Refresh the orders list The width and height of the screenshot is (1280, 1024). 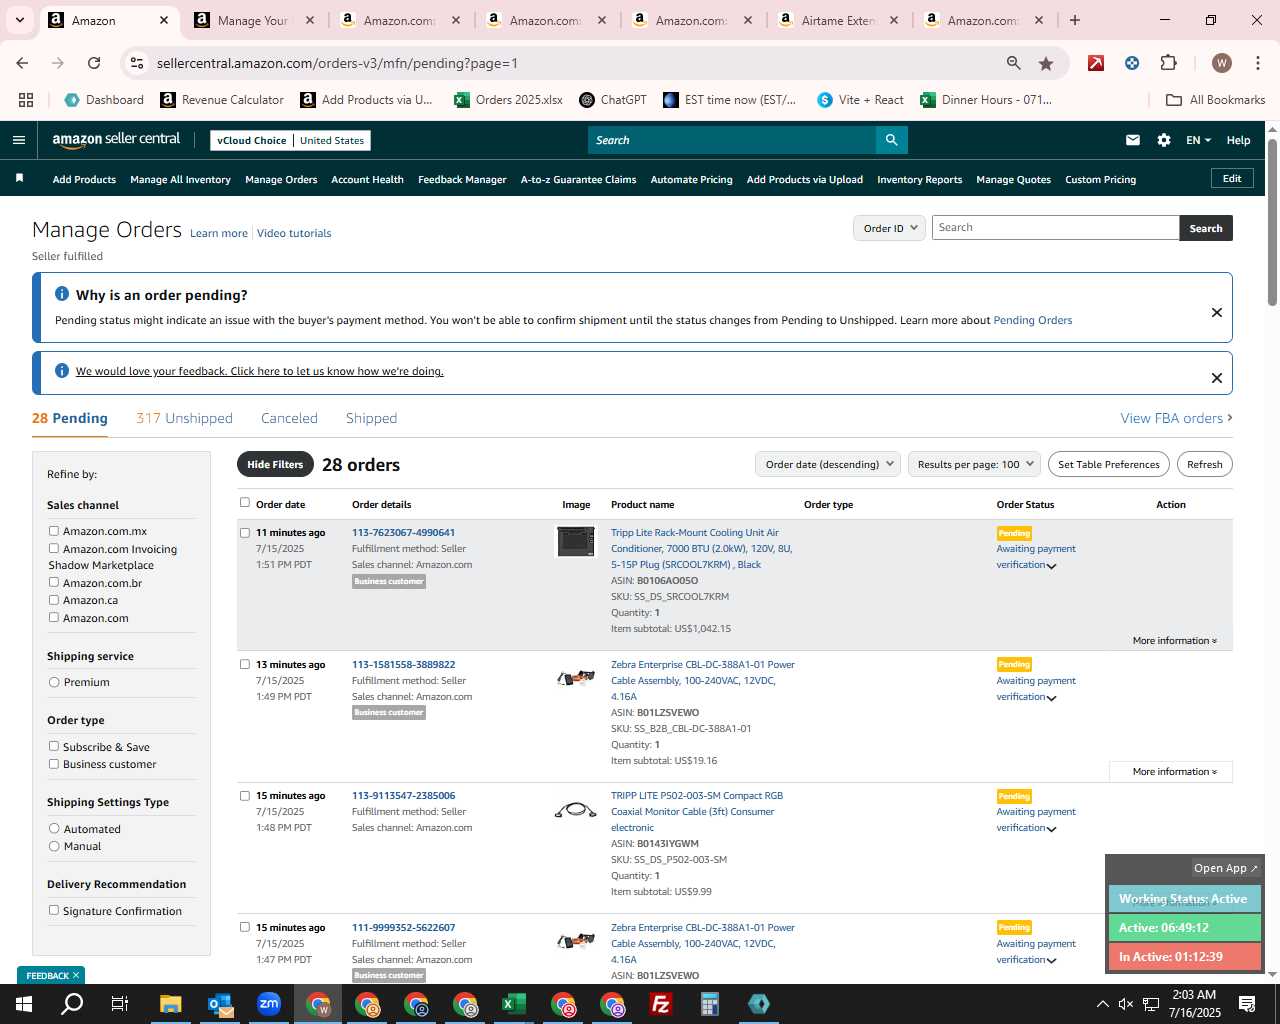(x=1204, y=464)
